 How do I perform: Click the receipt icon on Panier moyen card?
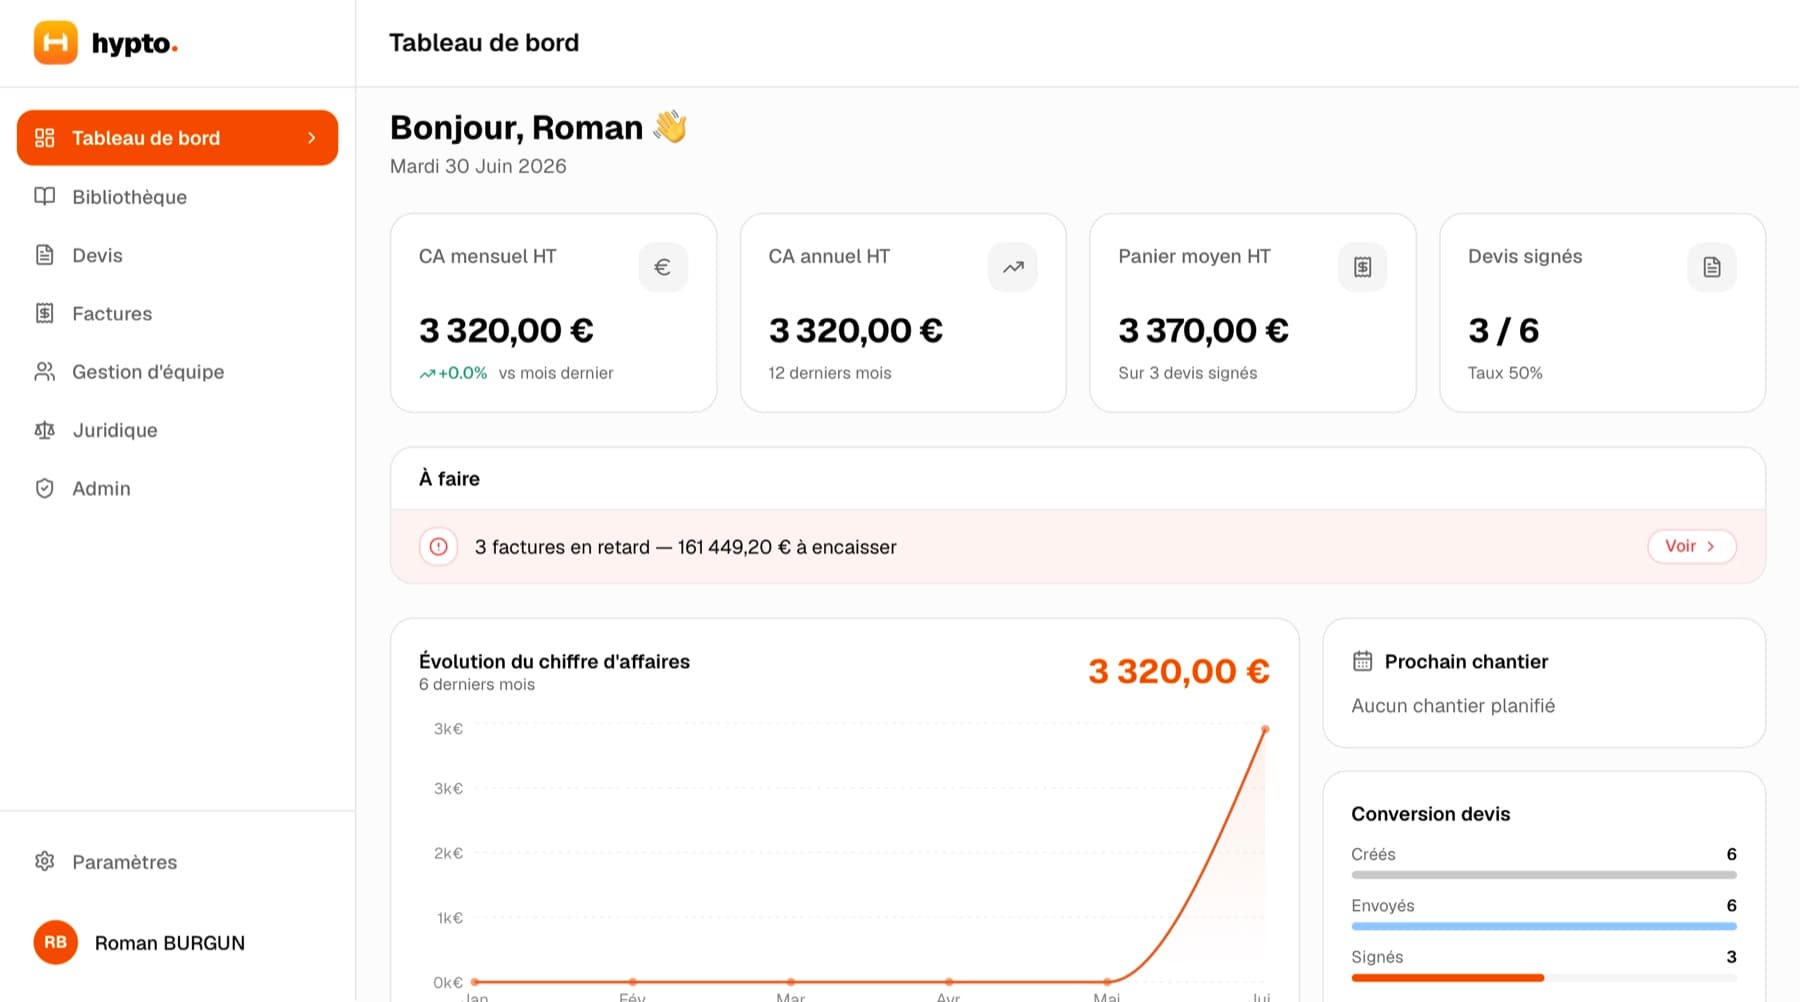(1363, 267)
